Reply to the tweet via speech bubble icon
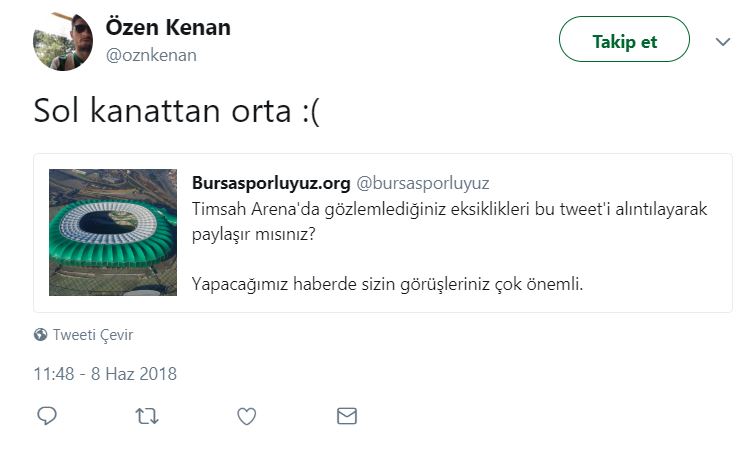The image size is (742, 451). (46, 416)
